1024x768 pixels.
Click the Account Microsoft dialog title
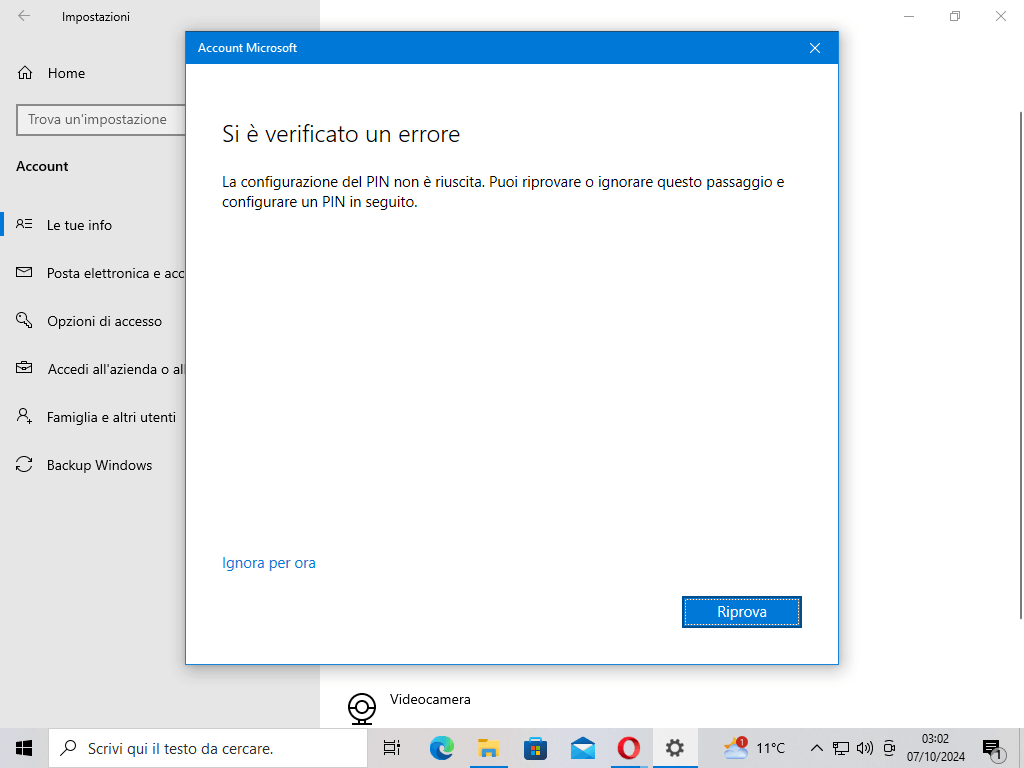[248, 48]
